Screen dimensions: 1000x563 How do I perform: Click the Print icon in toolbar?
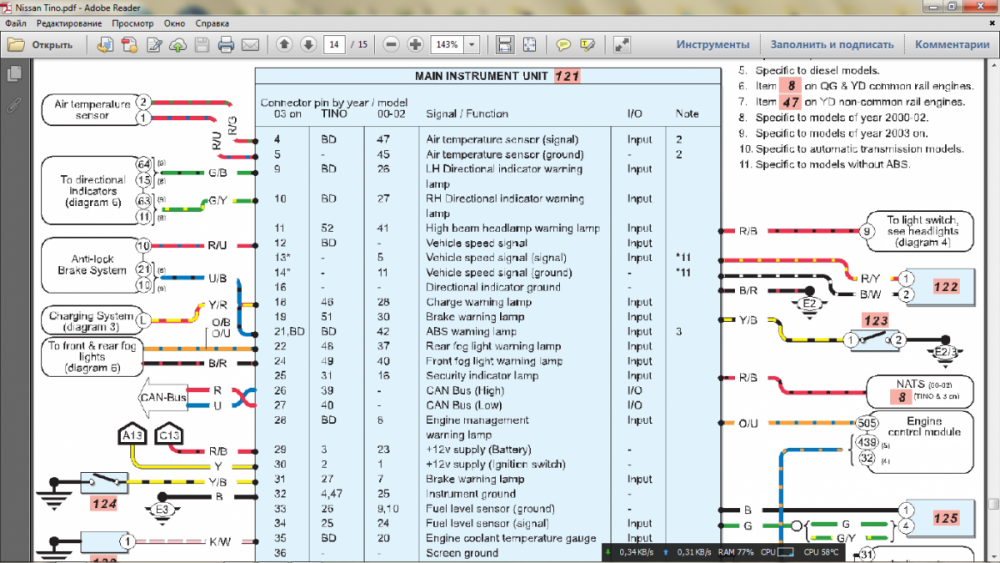click(226, 45)
